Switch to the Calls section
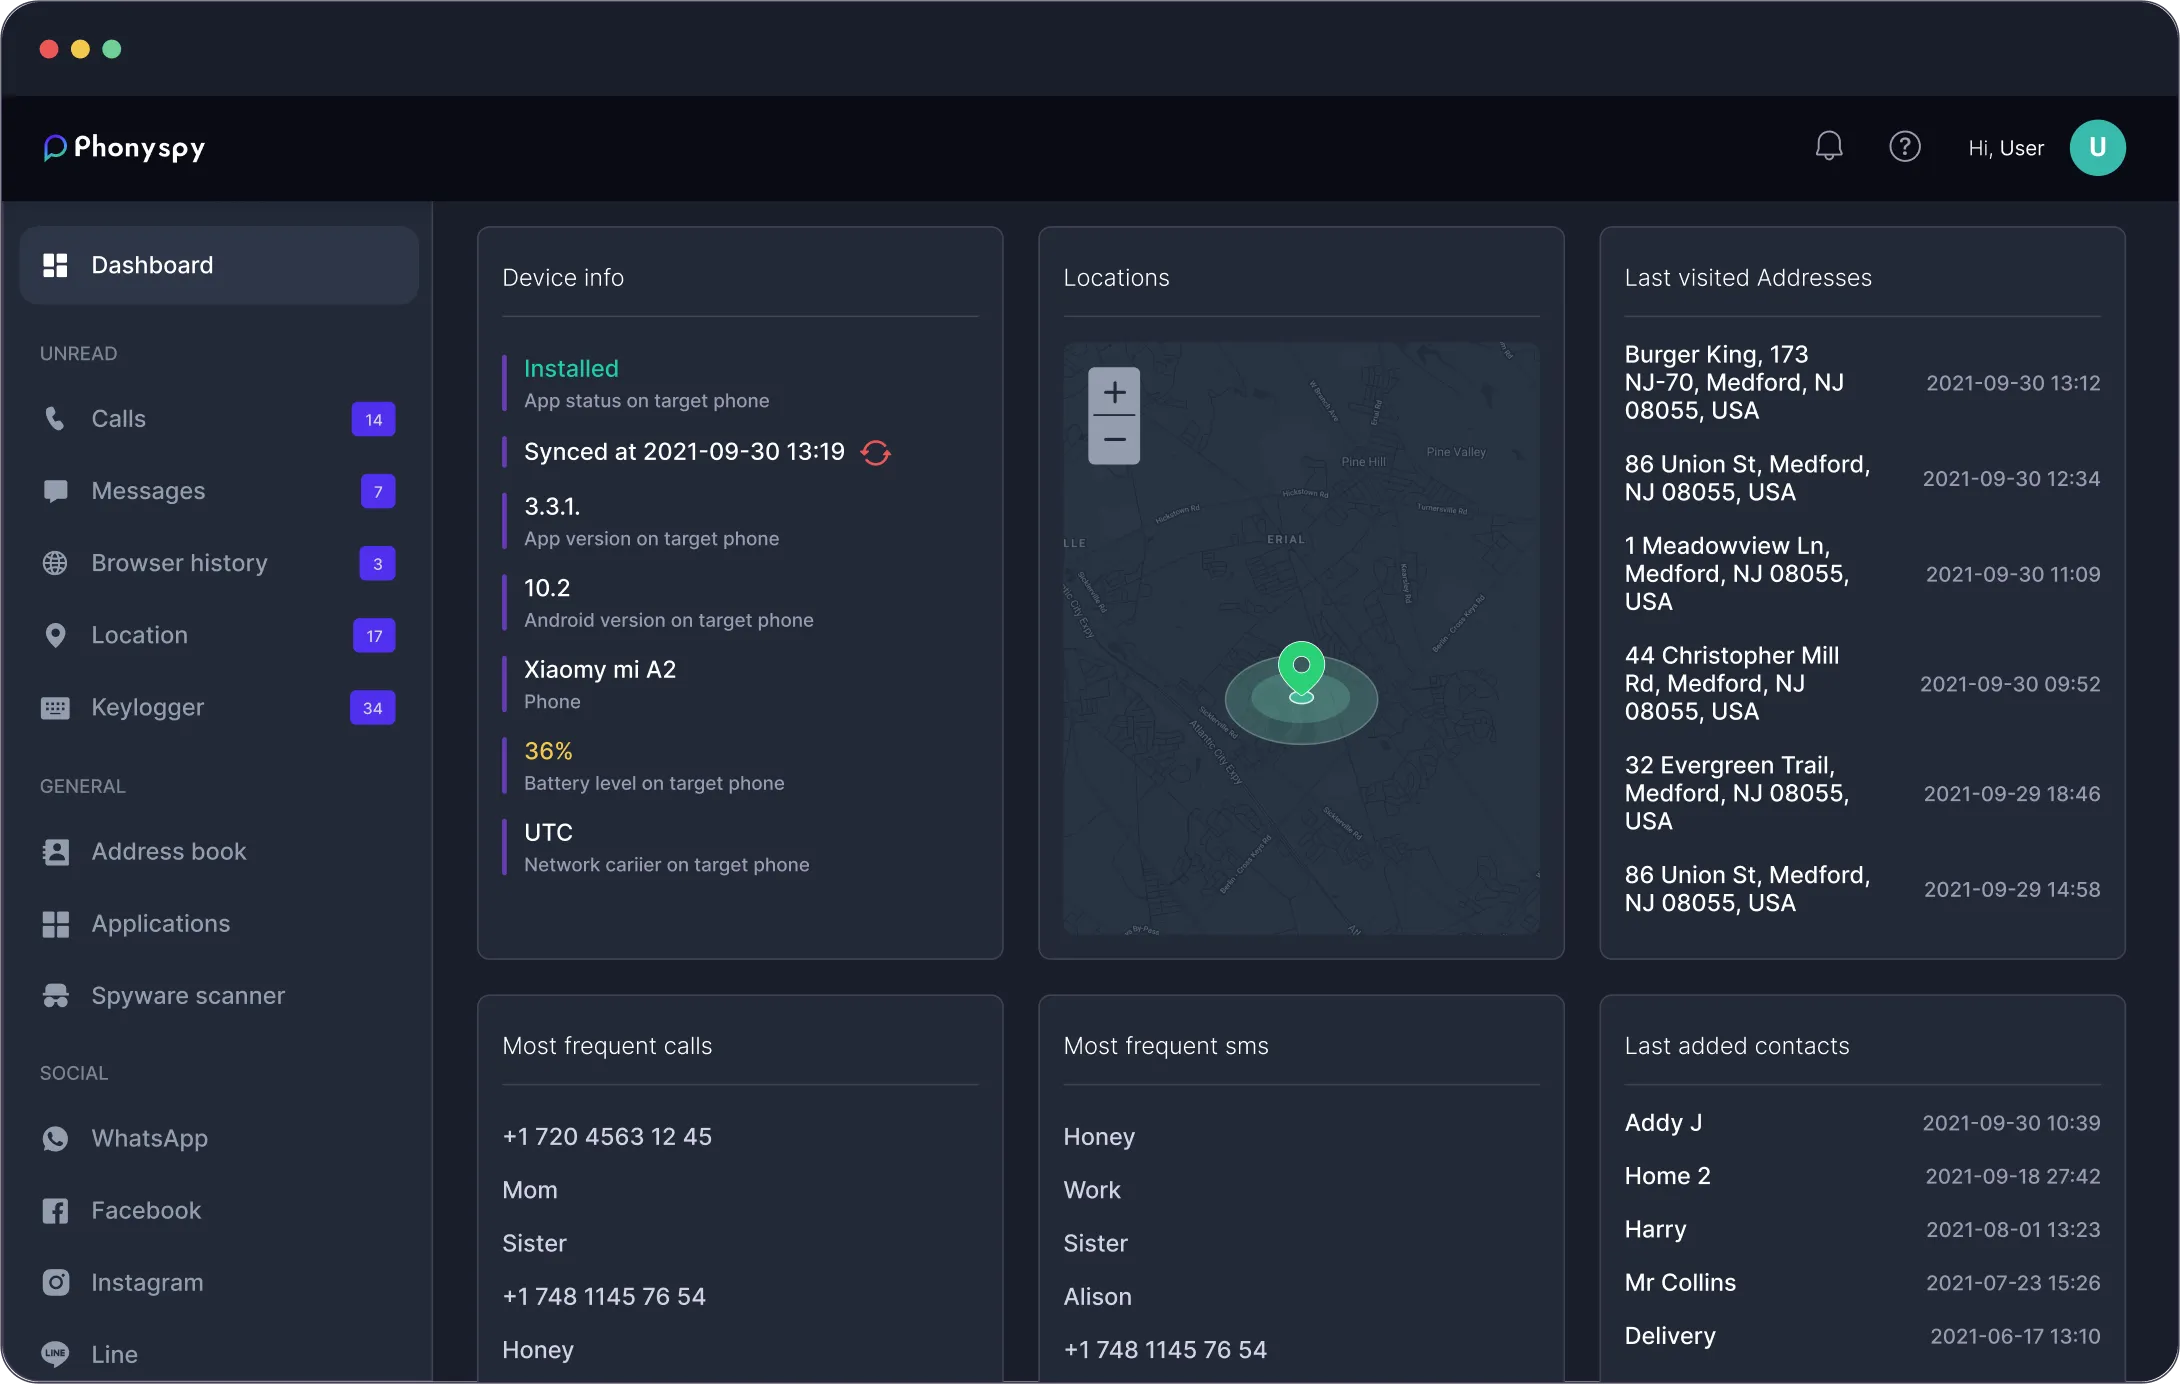 coord(118,419)
